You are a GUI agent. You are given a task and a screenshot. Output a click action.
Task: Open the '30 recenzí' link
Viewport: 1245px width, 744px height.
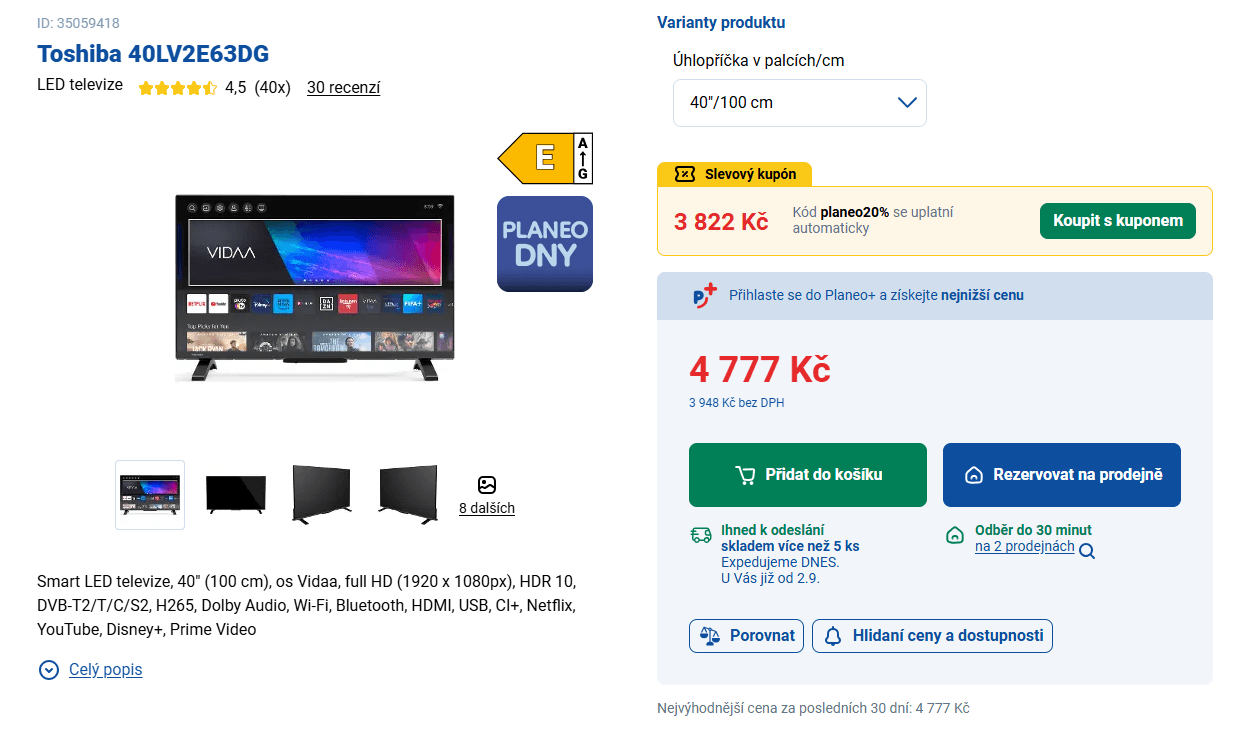pos(344,88)
